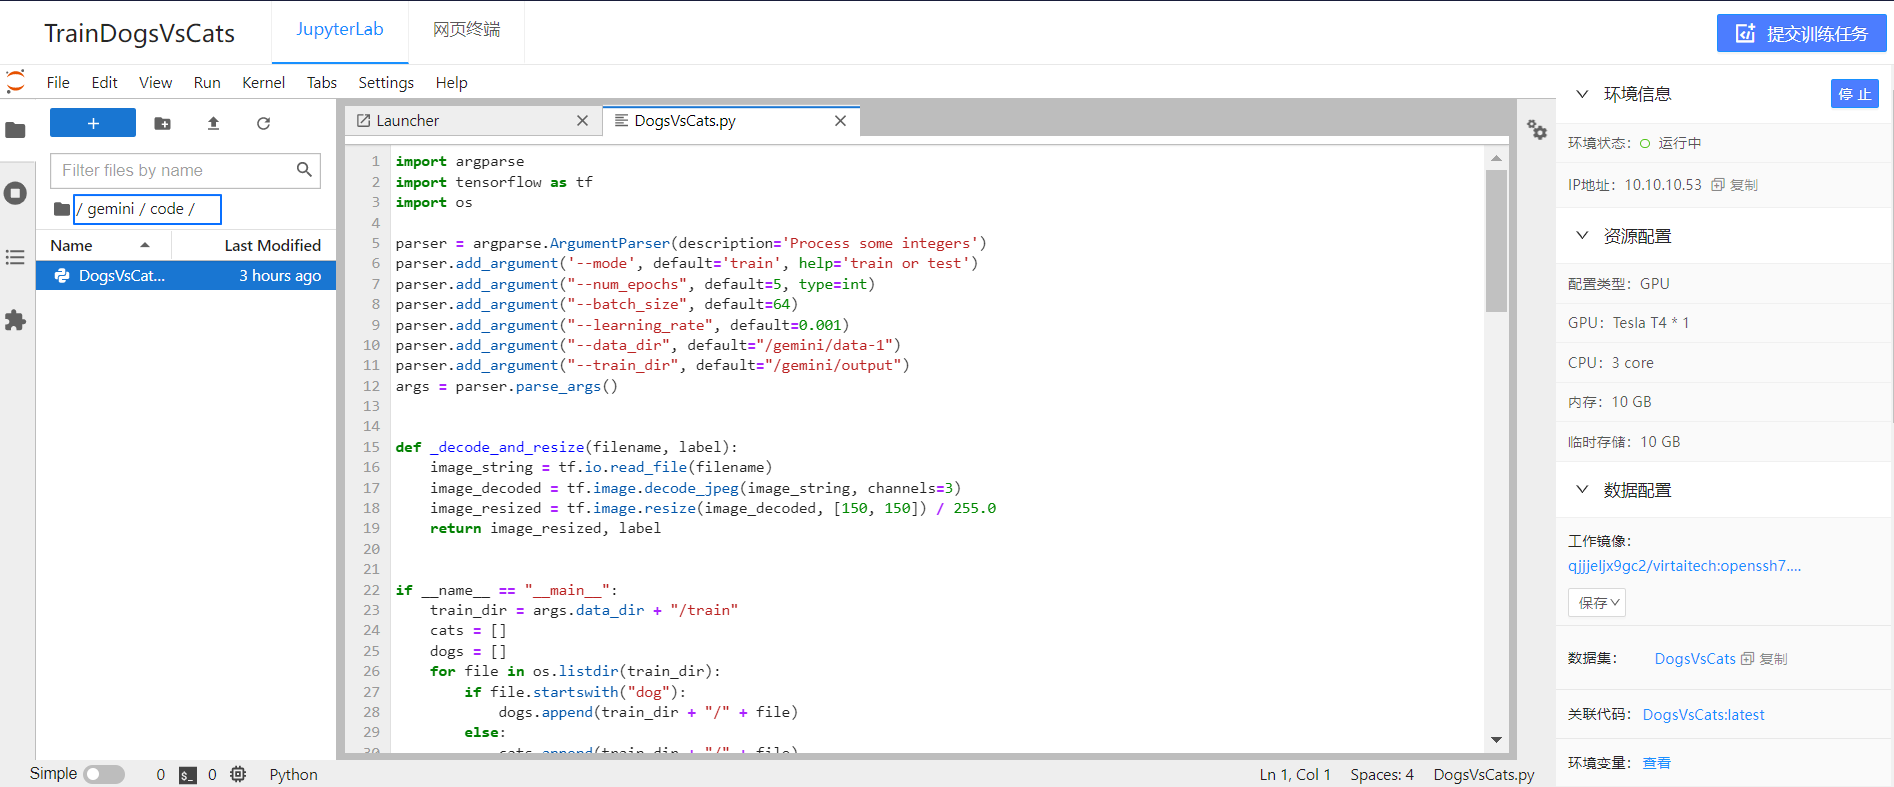Image resolution: width=1894 pixels, height=787 pixels.
Task: Click upload files icon
Action: [x=213, y=123]
